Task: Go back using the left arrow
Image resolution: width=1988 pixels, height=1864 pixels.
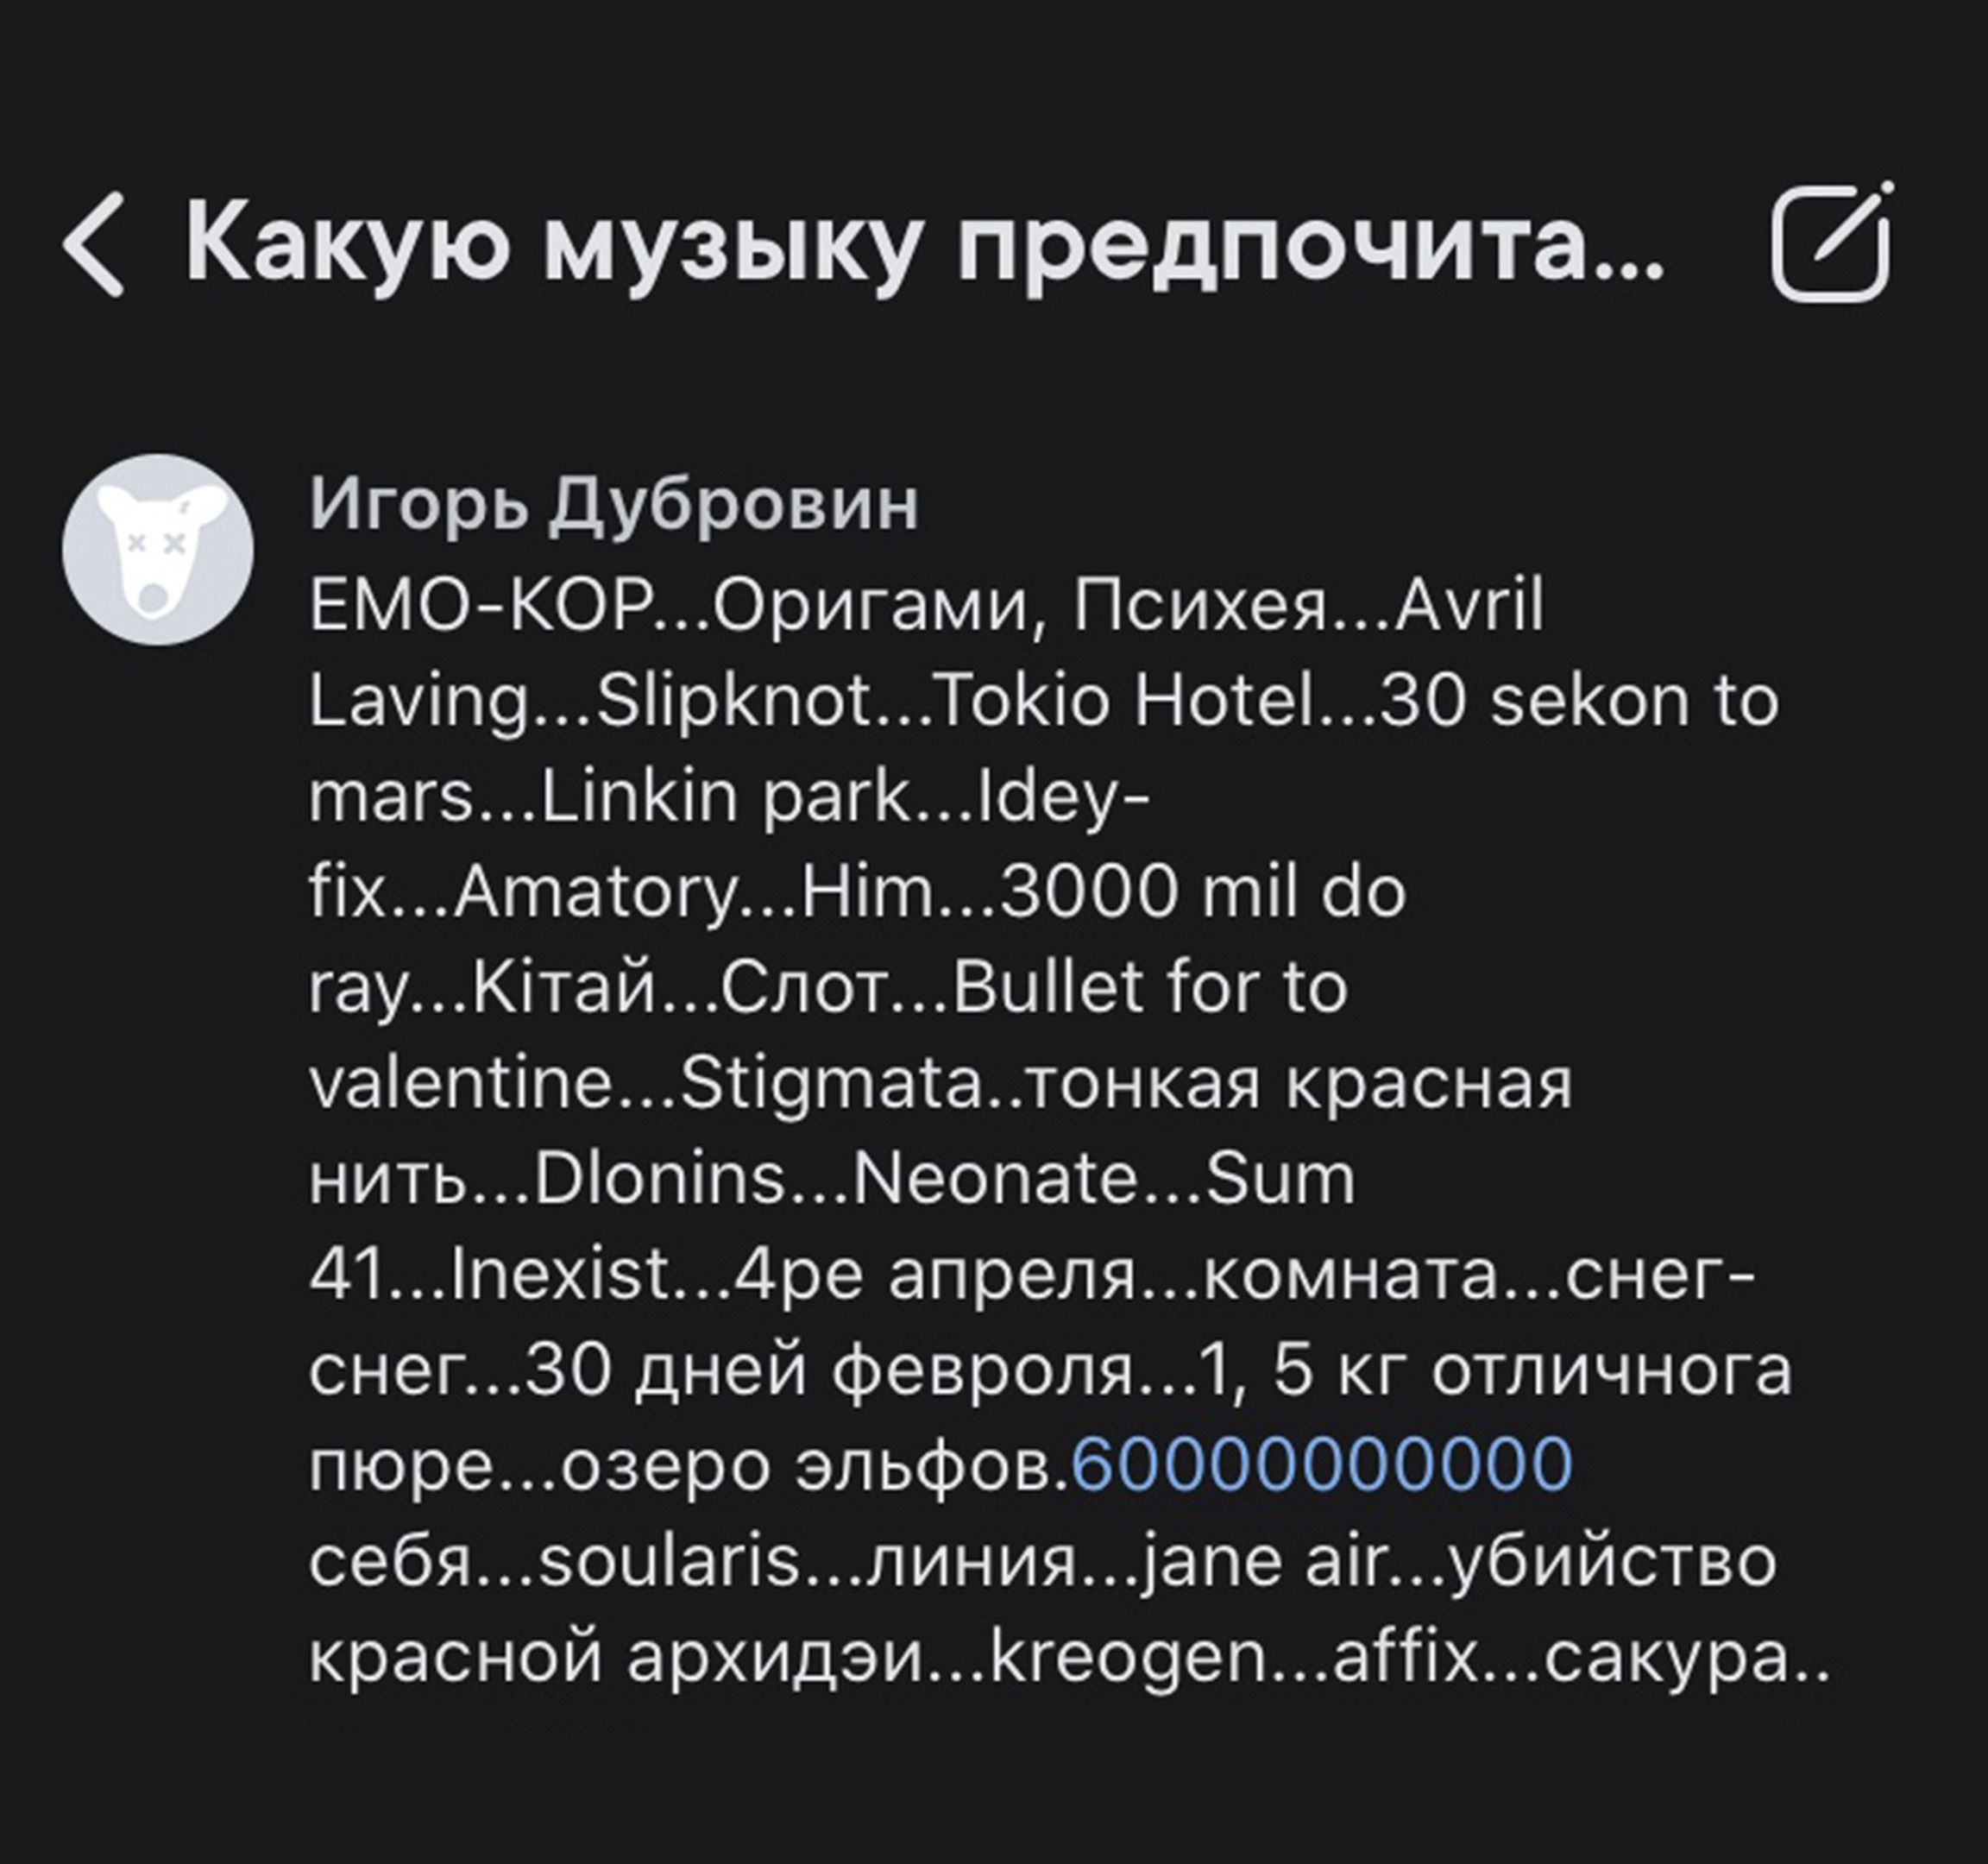Action: pyautogui.click(x=94, y=245)
